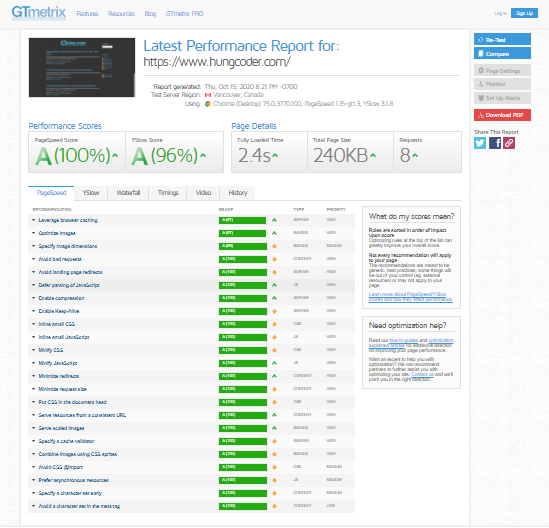Expand Avoid a character set in meta tag
The height and width of the screenshot is (528, 549).
(192, 506)
